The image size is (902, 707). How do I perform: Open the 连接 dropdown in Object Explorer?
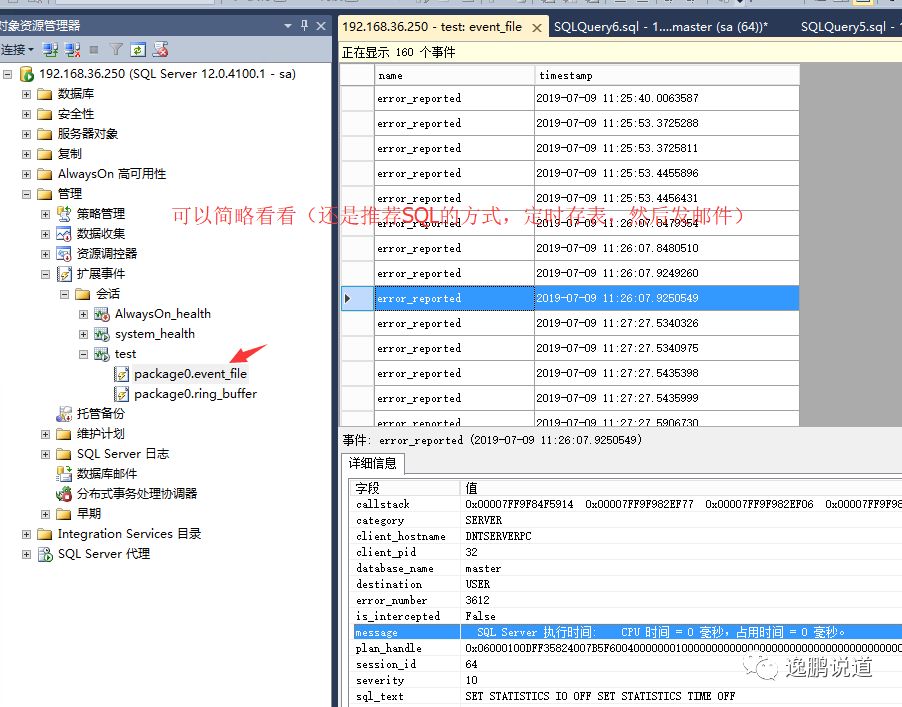(17, 50)
